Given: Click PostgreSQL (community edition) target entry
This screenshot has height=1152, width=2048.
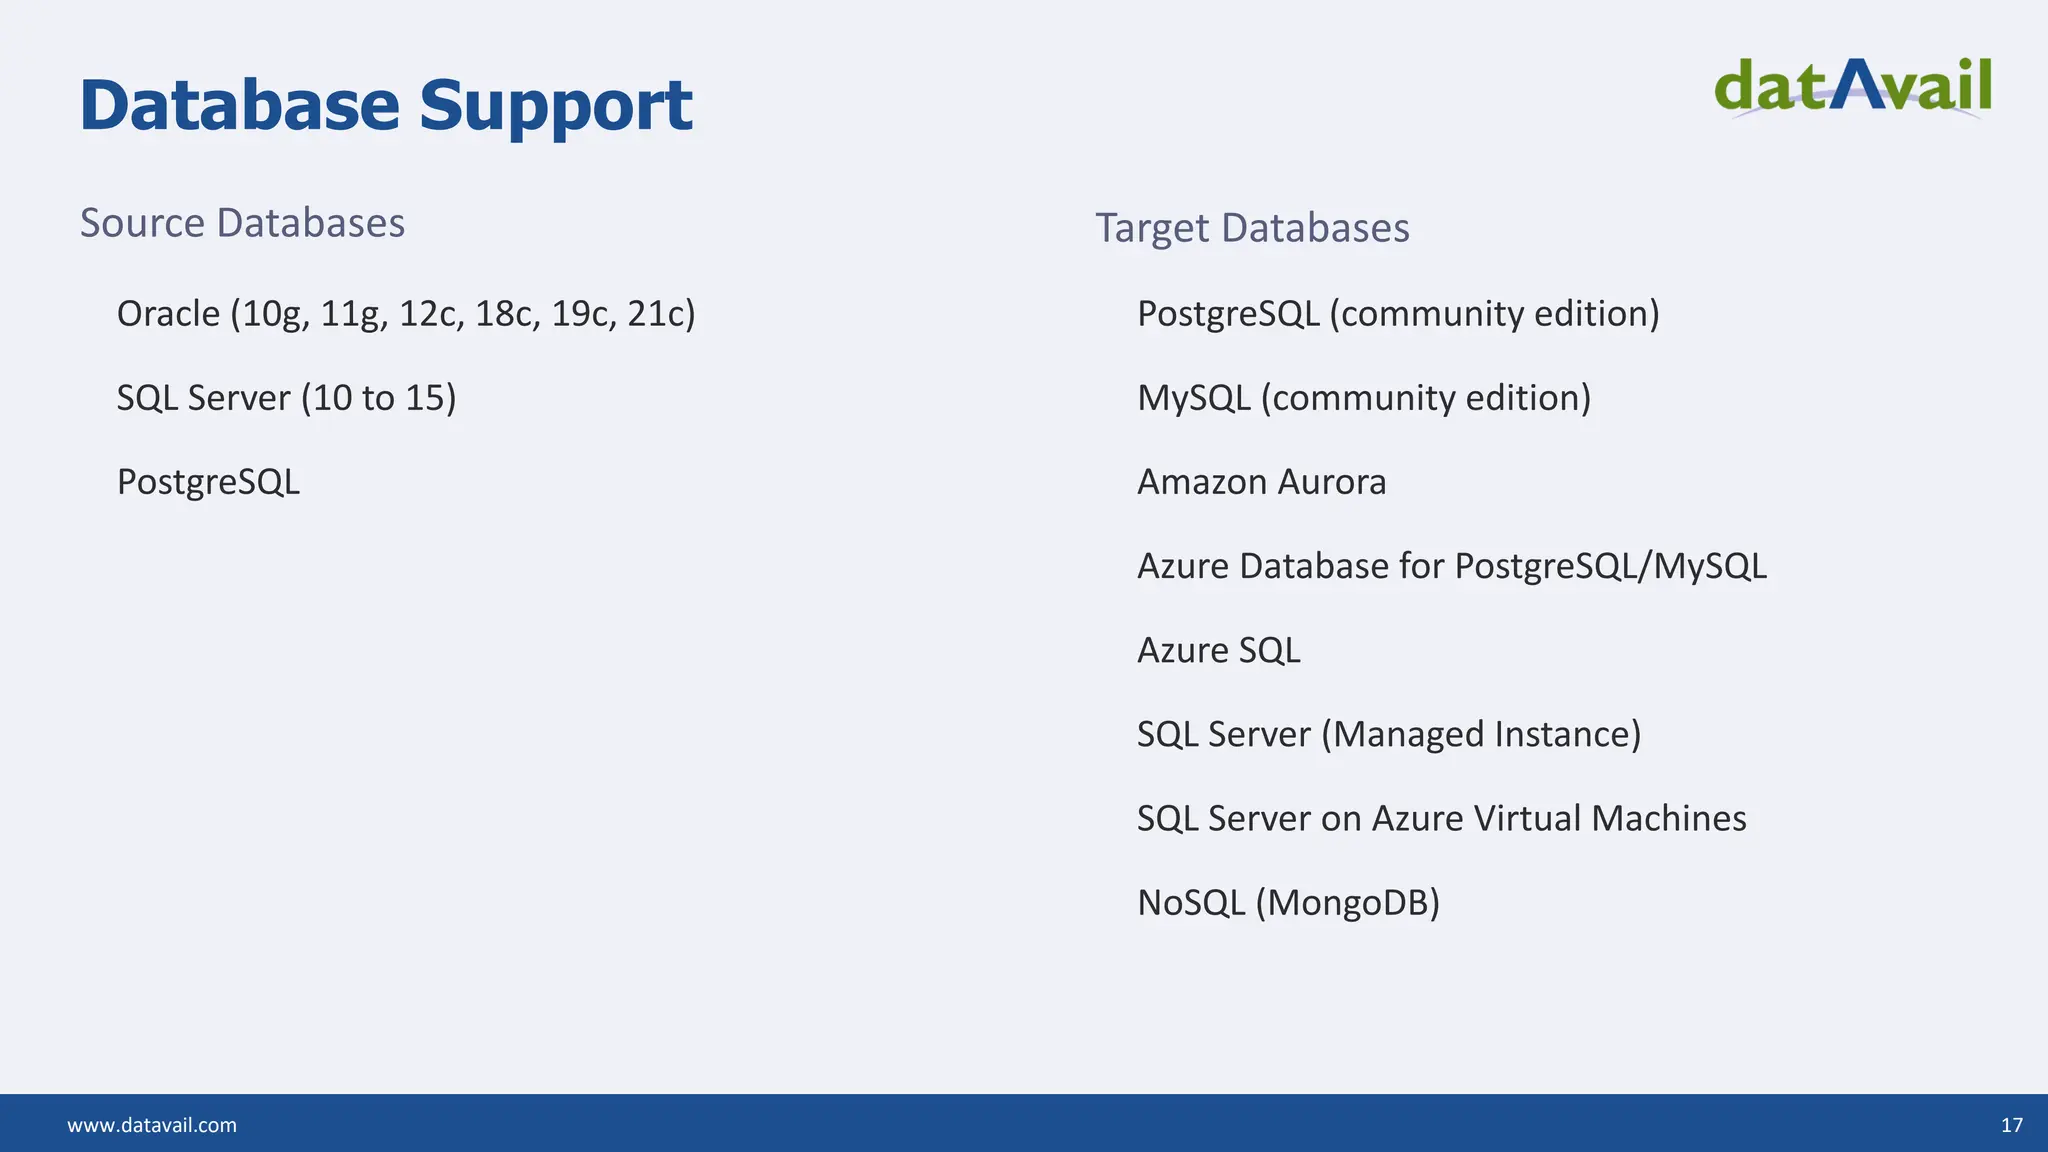Looking at the screenshot, I should 1398,314.
